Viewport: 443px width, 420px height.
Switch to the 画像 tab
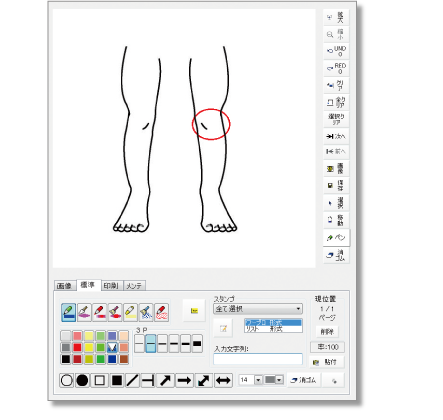click(65, 286)
